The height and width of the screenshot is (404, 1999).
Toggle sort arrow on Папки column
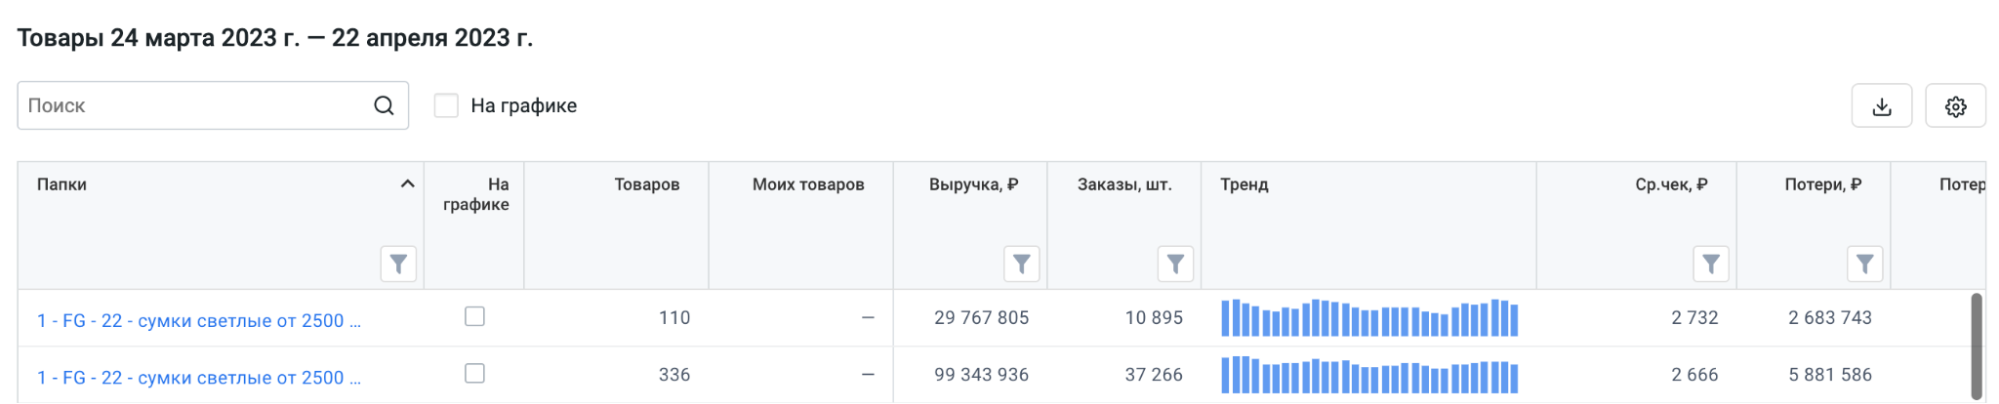coord(407,184)
